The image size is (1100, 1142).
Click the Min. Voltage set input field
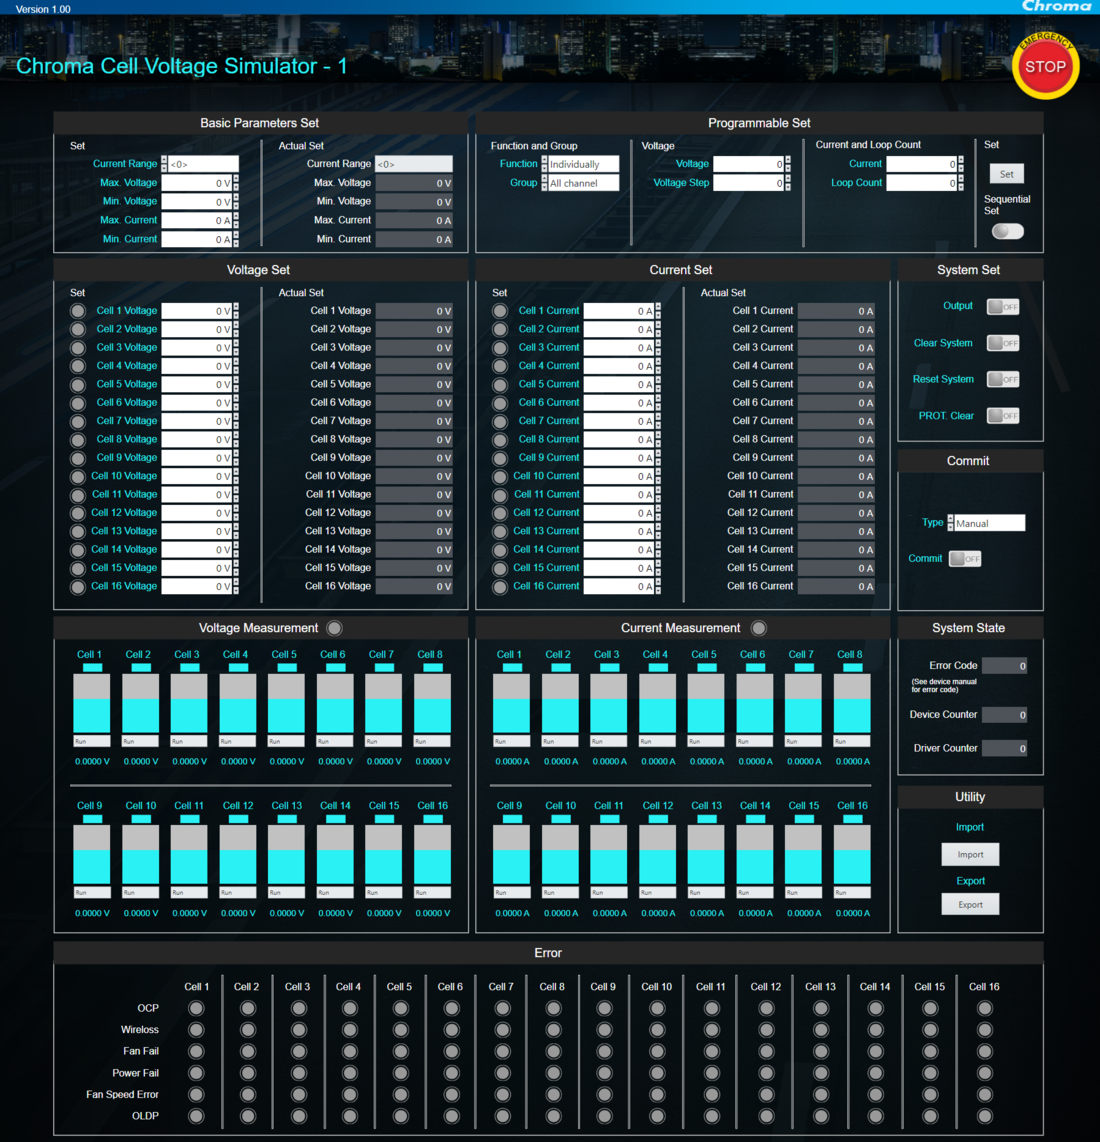point(197,202)
